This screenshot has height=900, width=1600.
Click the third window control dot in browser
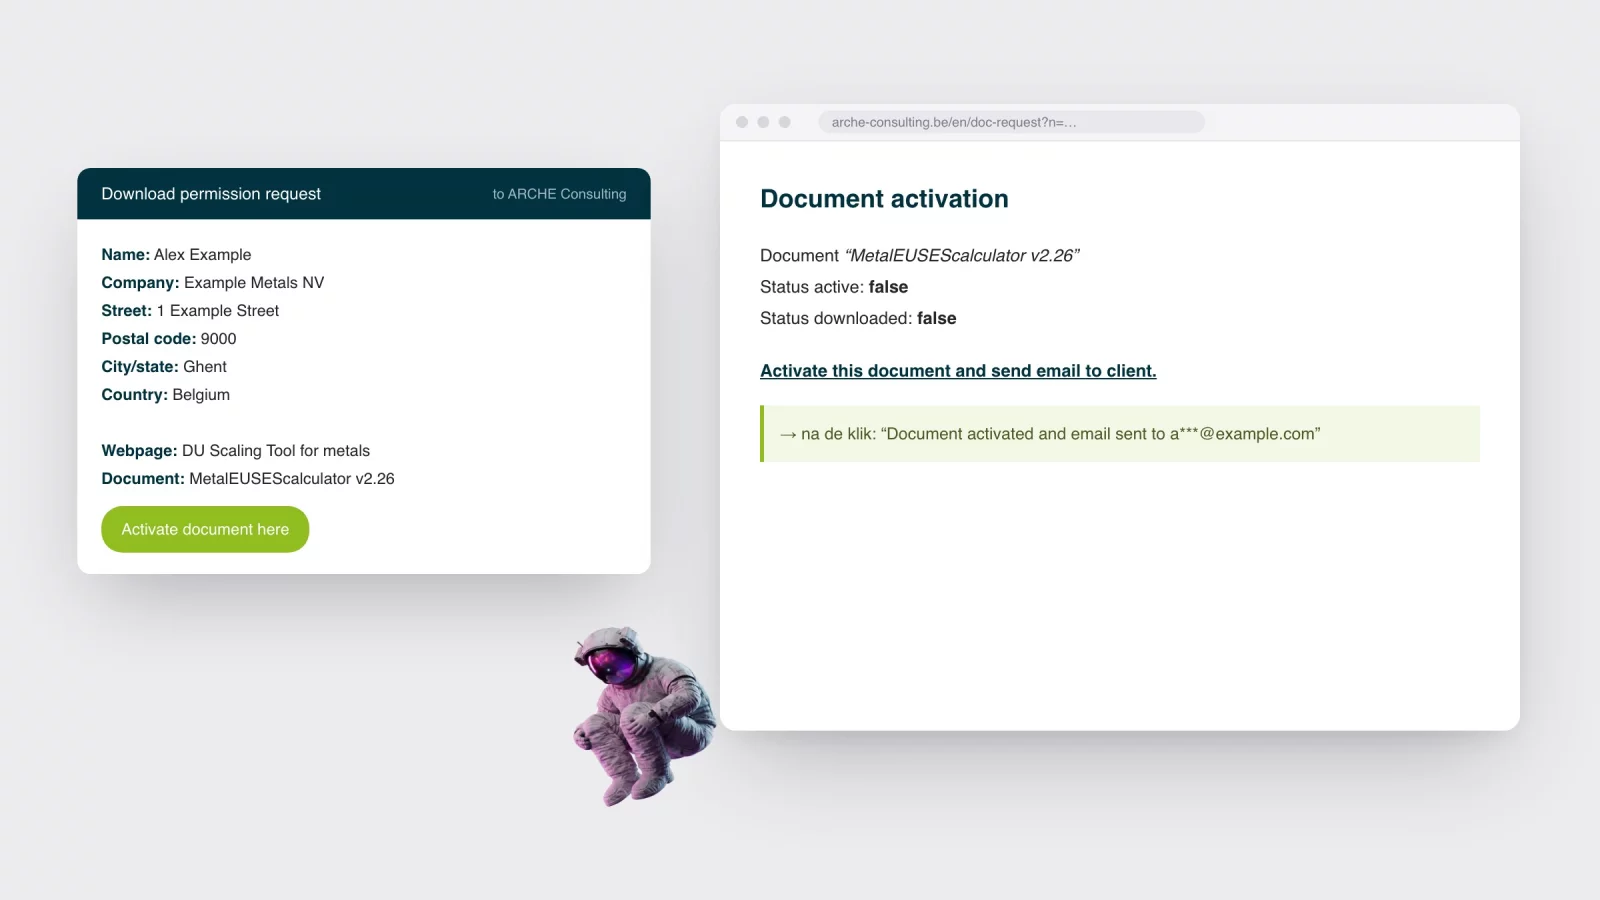click(x=784, y=122)
